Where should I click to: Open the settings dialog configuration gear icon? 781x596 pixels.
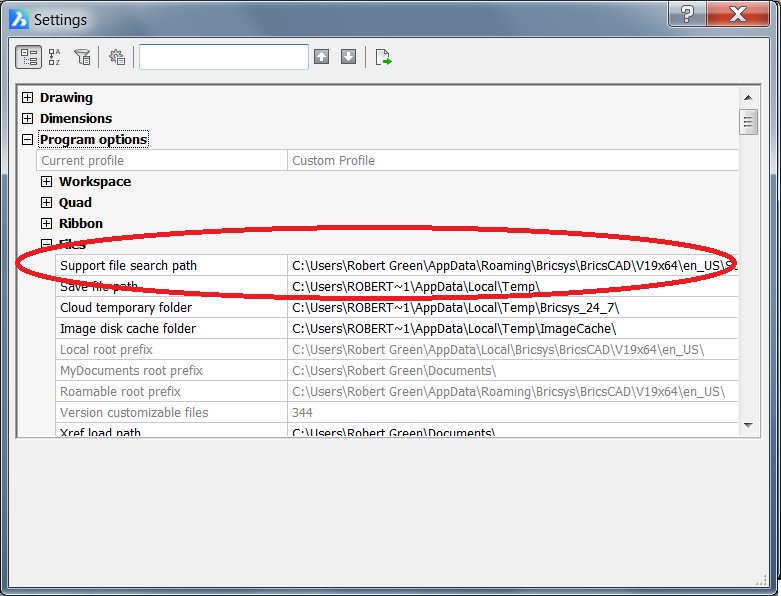pyautogui.click(x=117, y=57)
